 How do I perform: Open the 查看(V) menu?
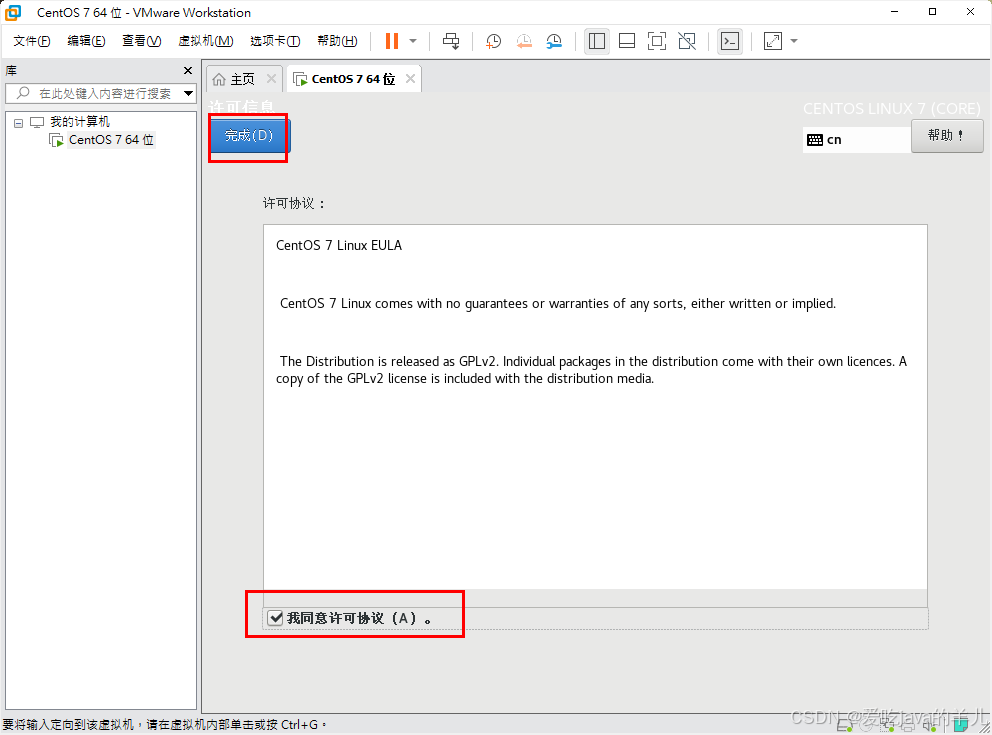(141, 41)
